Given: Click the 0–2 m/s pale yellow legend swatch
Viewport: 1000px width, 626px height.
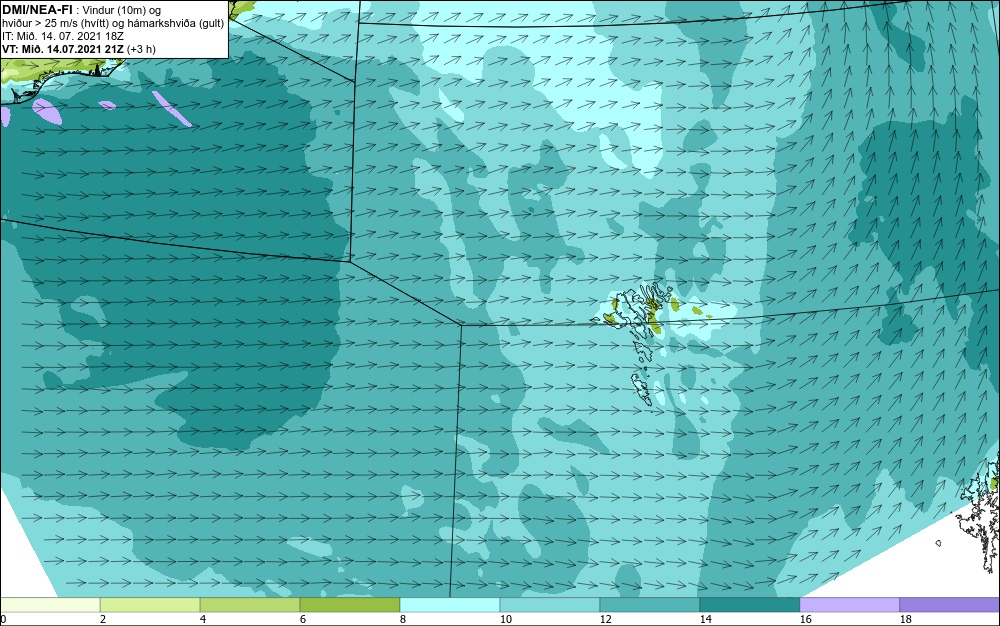Looking at the screenshot, I should 50,605.
